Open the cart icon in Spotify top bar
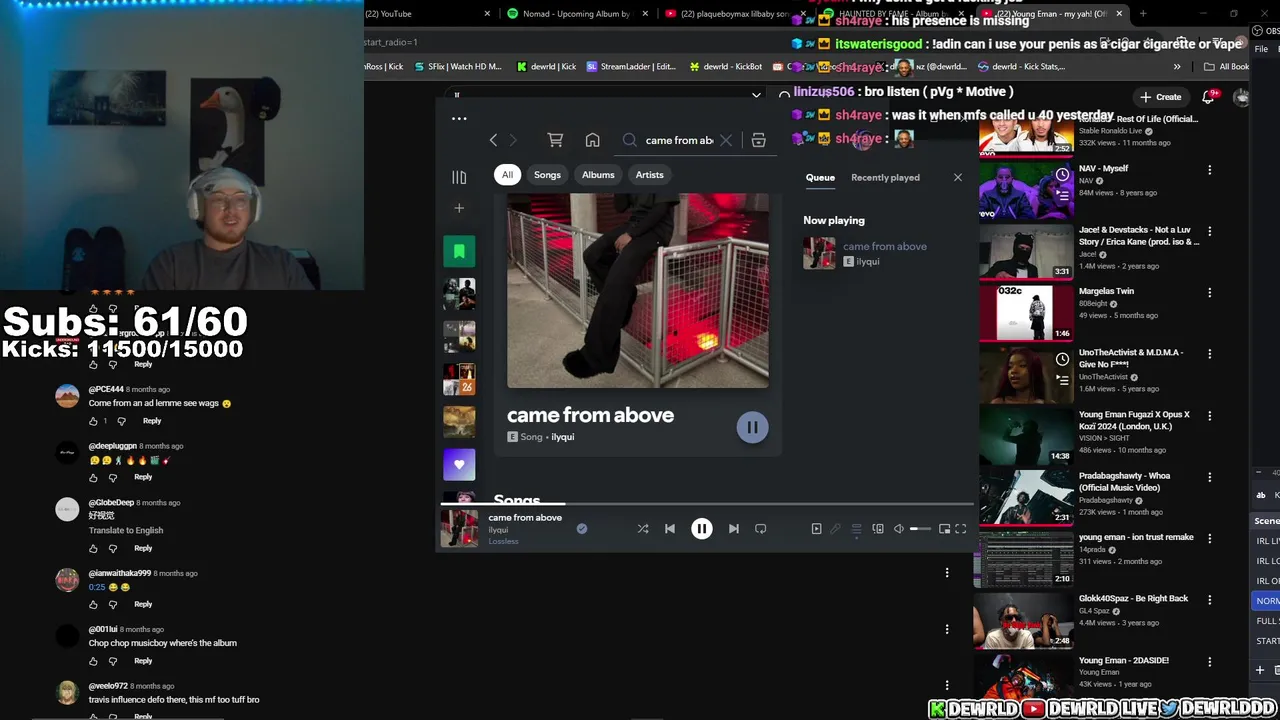1280x720 pixels. tap(555, 141)
